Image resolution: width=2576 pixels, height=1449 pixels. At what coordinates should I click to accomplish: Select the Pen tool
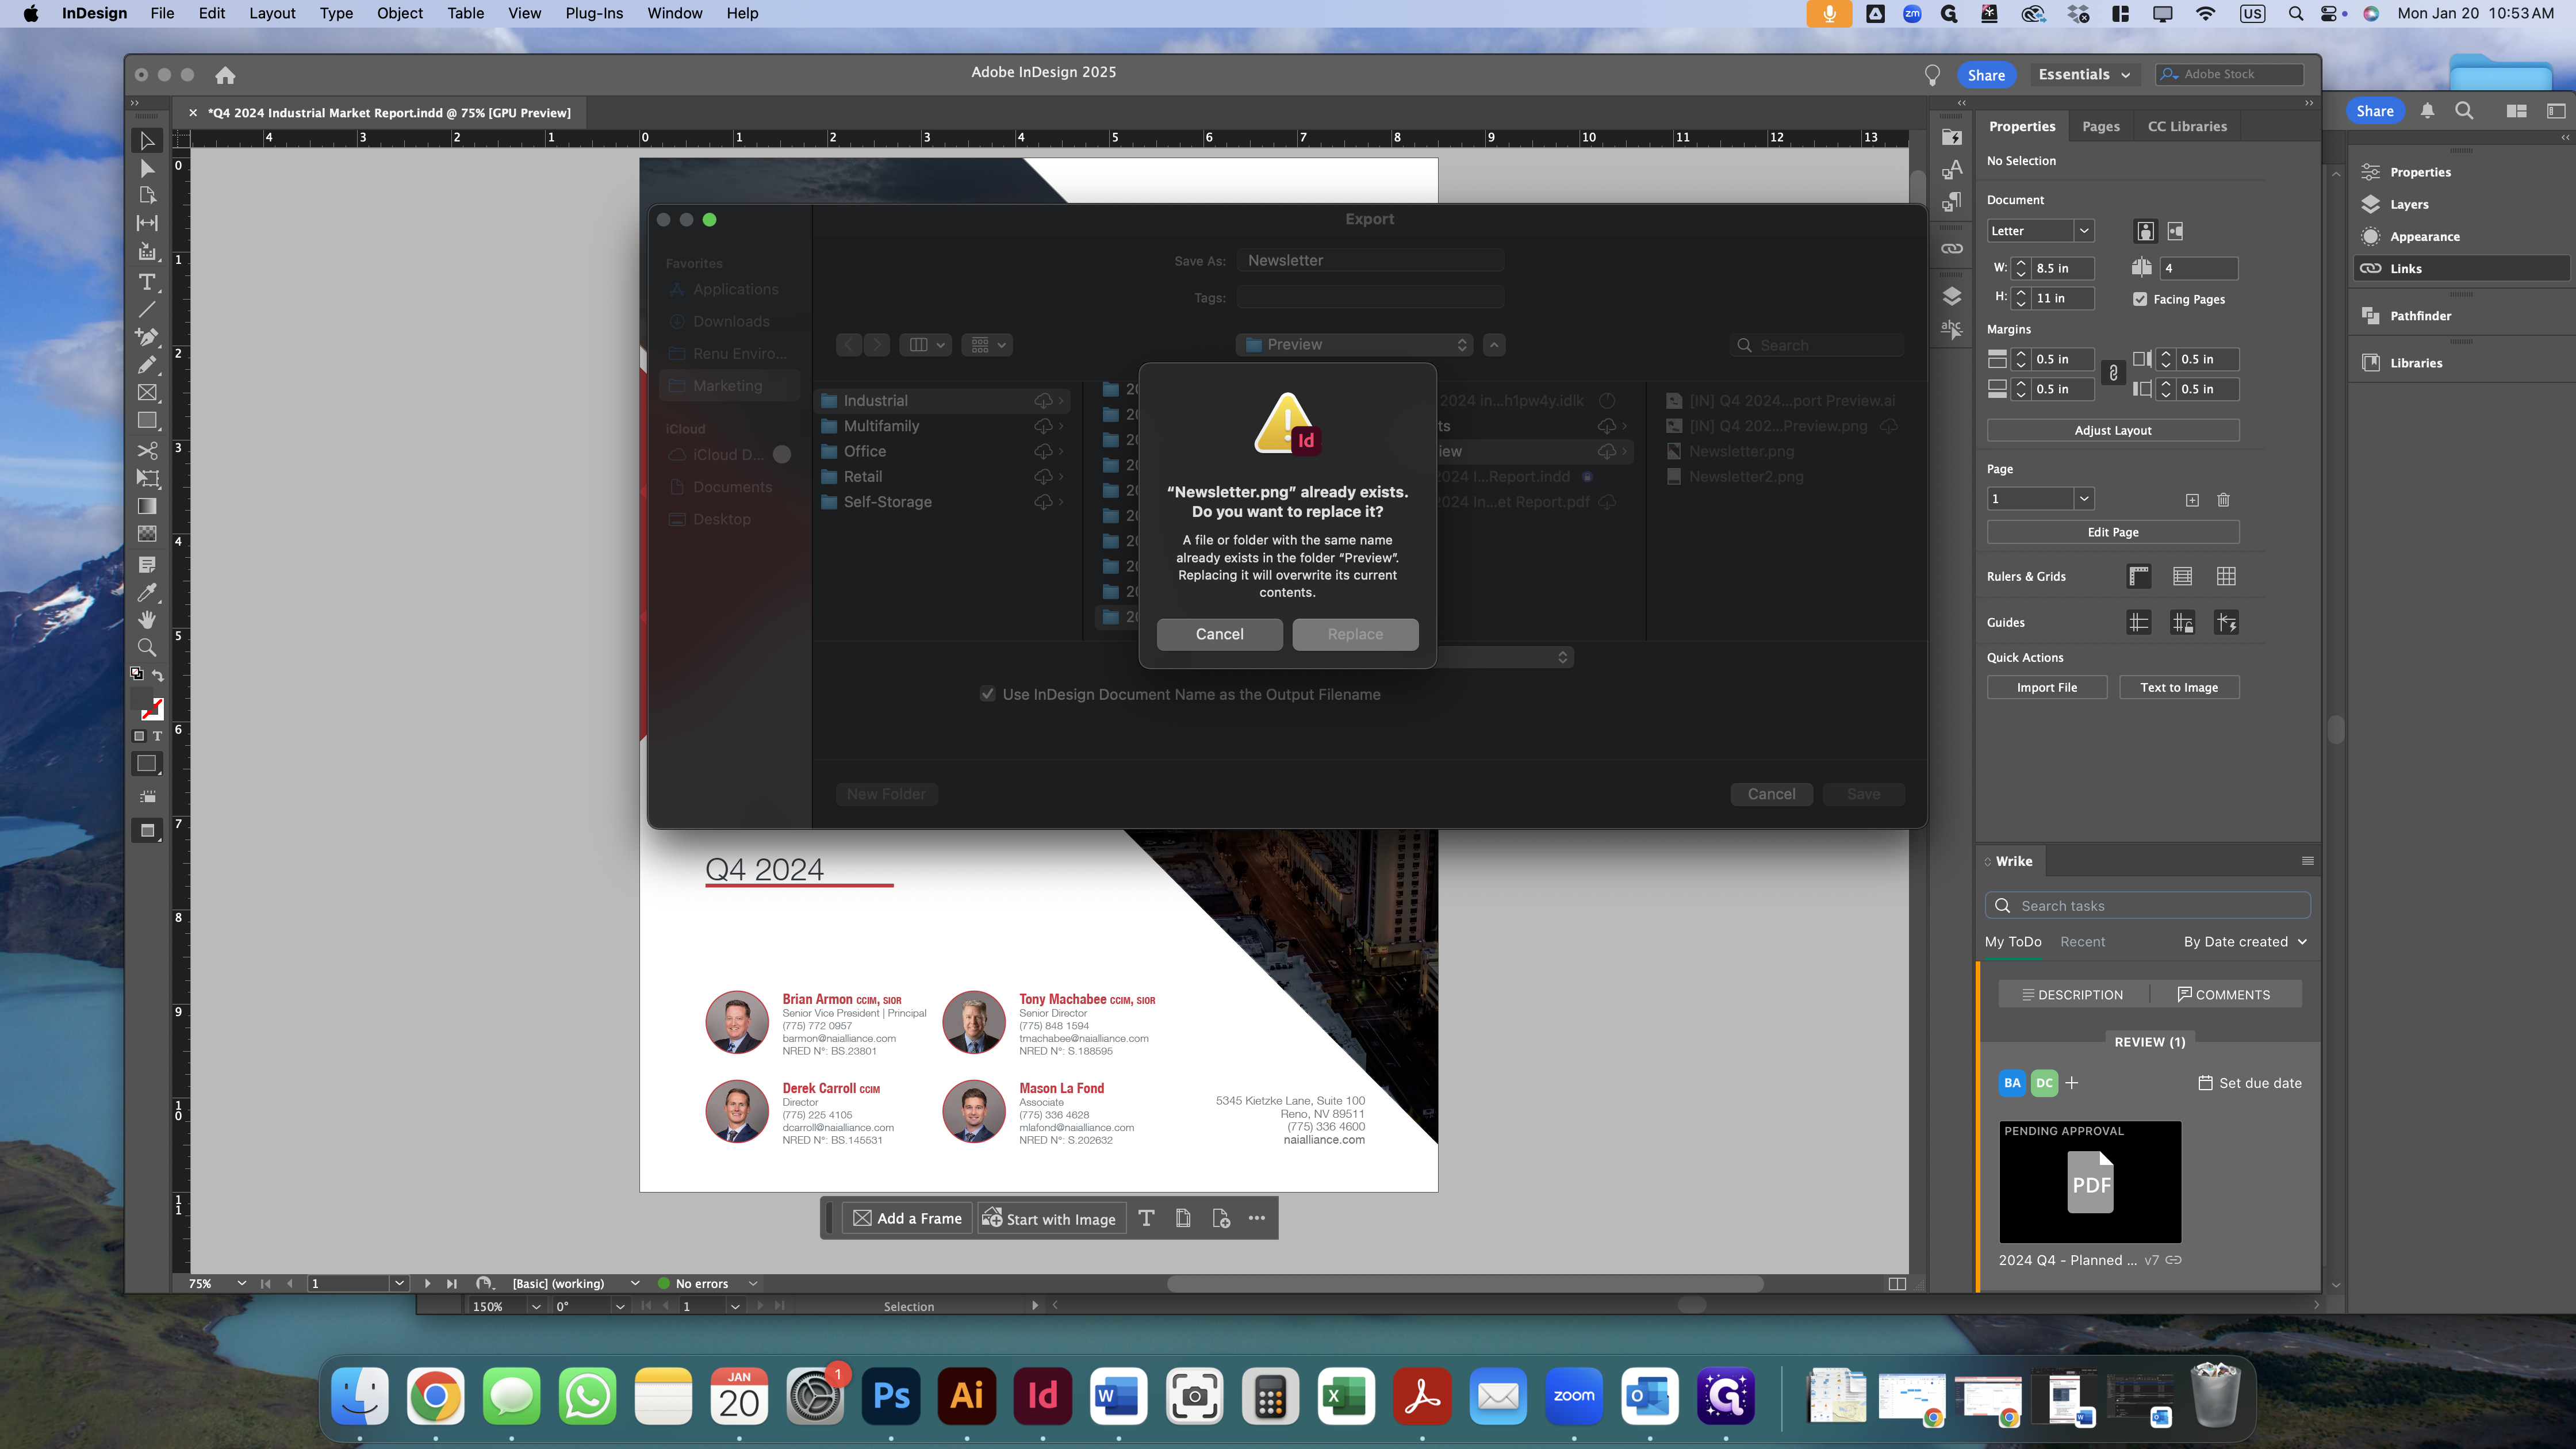[x=147, y=337]
